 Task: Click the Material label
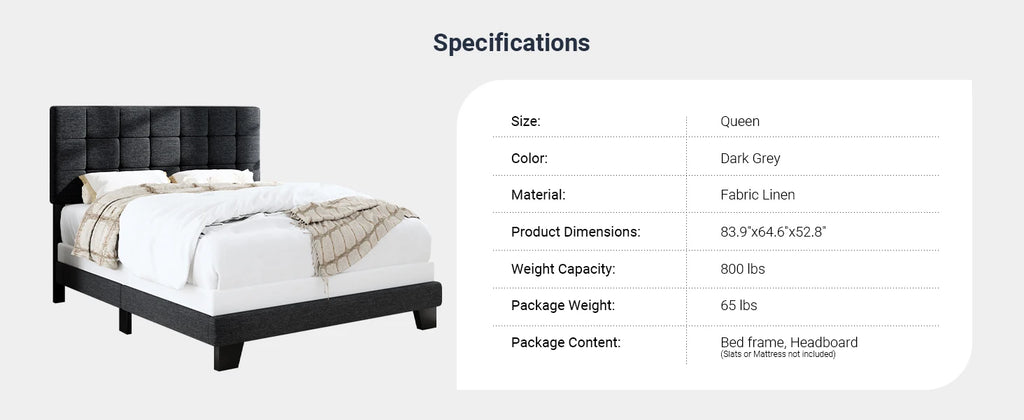538,195
